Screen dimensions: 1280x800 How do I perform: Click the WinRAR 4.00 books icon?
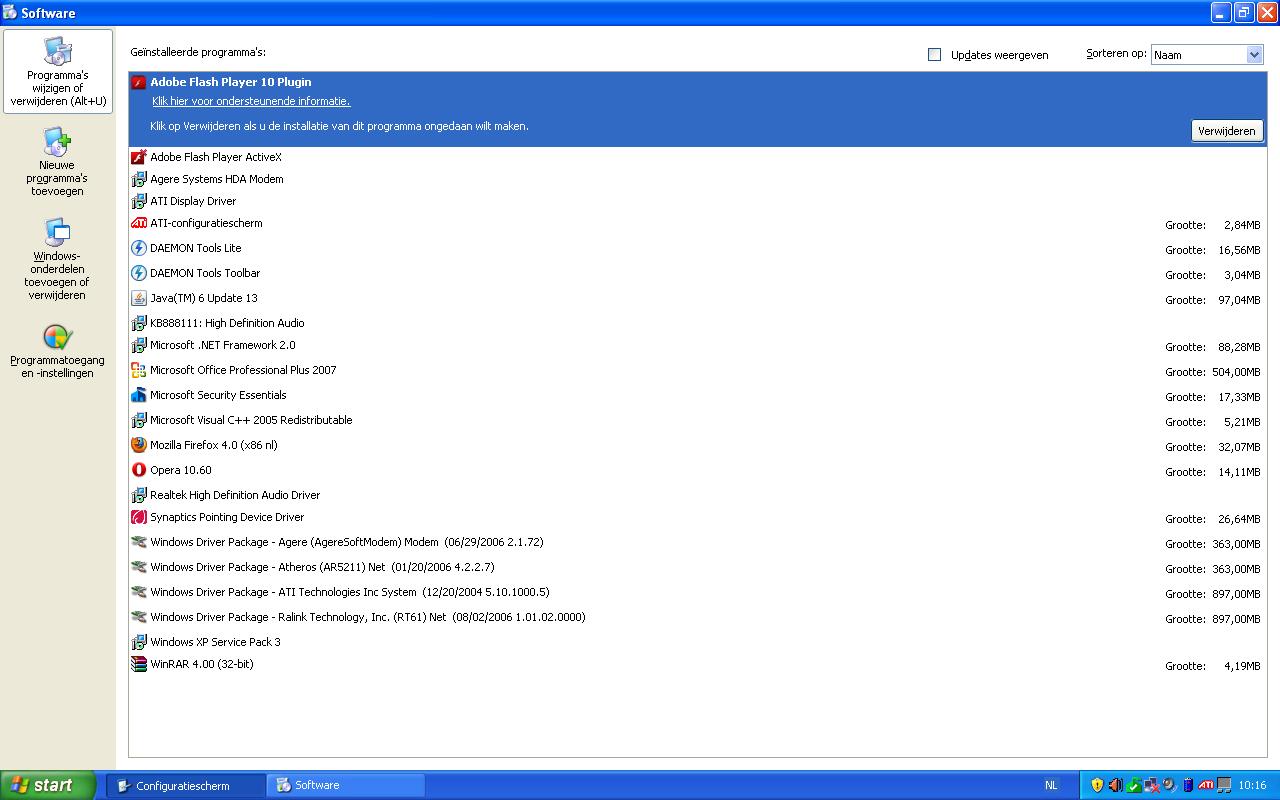pos(139,664)
